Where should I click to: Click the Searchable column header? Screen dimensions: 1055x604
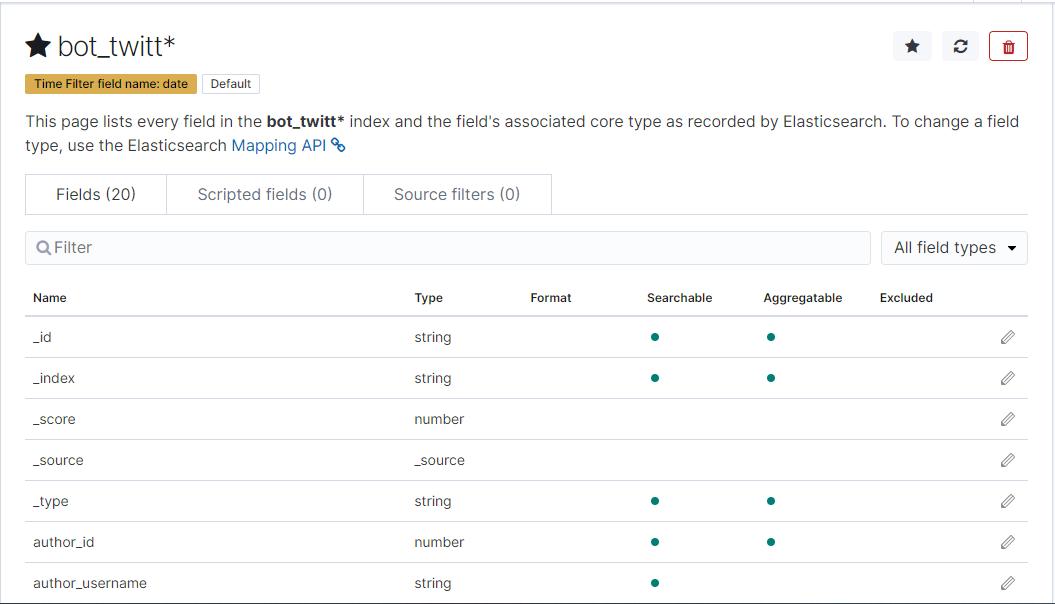click(x=679, y=298)
